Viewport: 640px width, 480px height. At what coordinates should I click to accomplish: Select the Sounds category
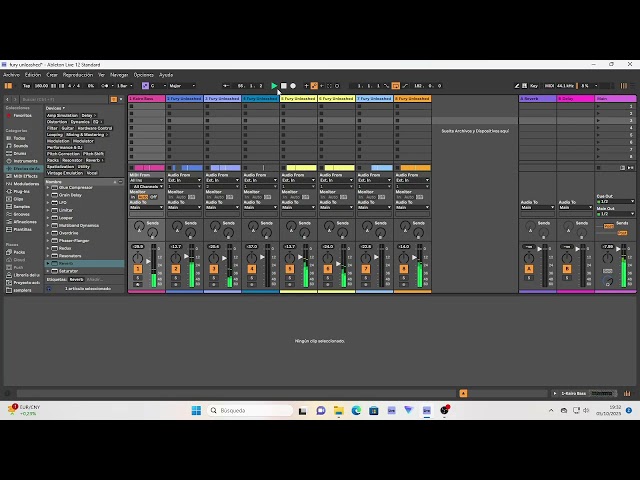[20, 146]
